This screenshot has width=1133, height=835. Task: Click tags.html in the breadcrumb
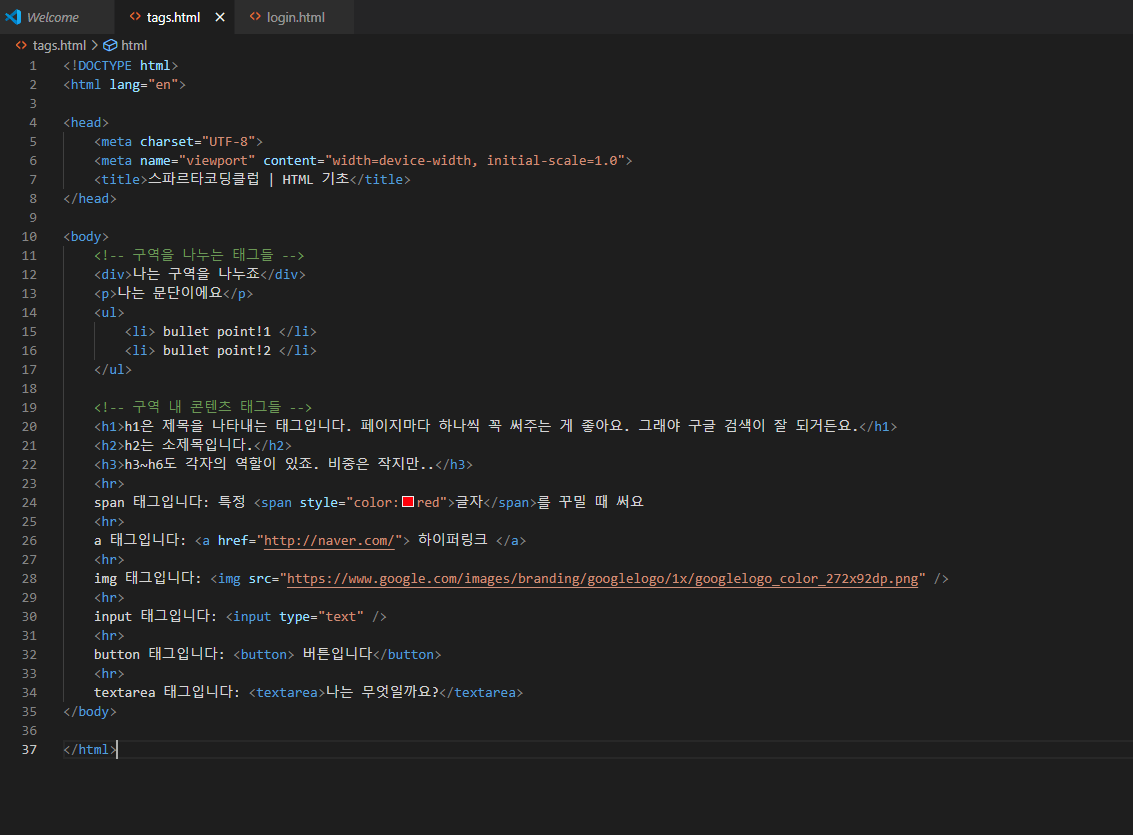[x=59, y=45]
